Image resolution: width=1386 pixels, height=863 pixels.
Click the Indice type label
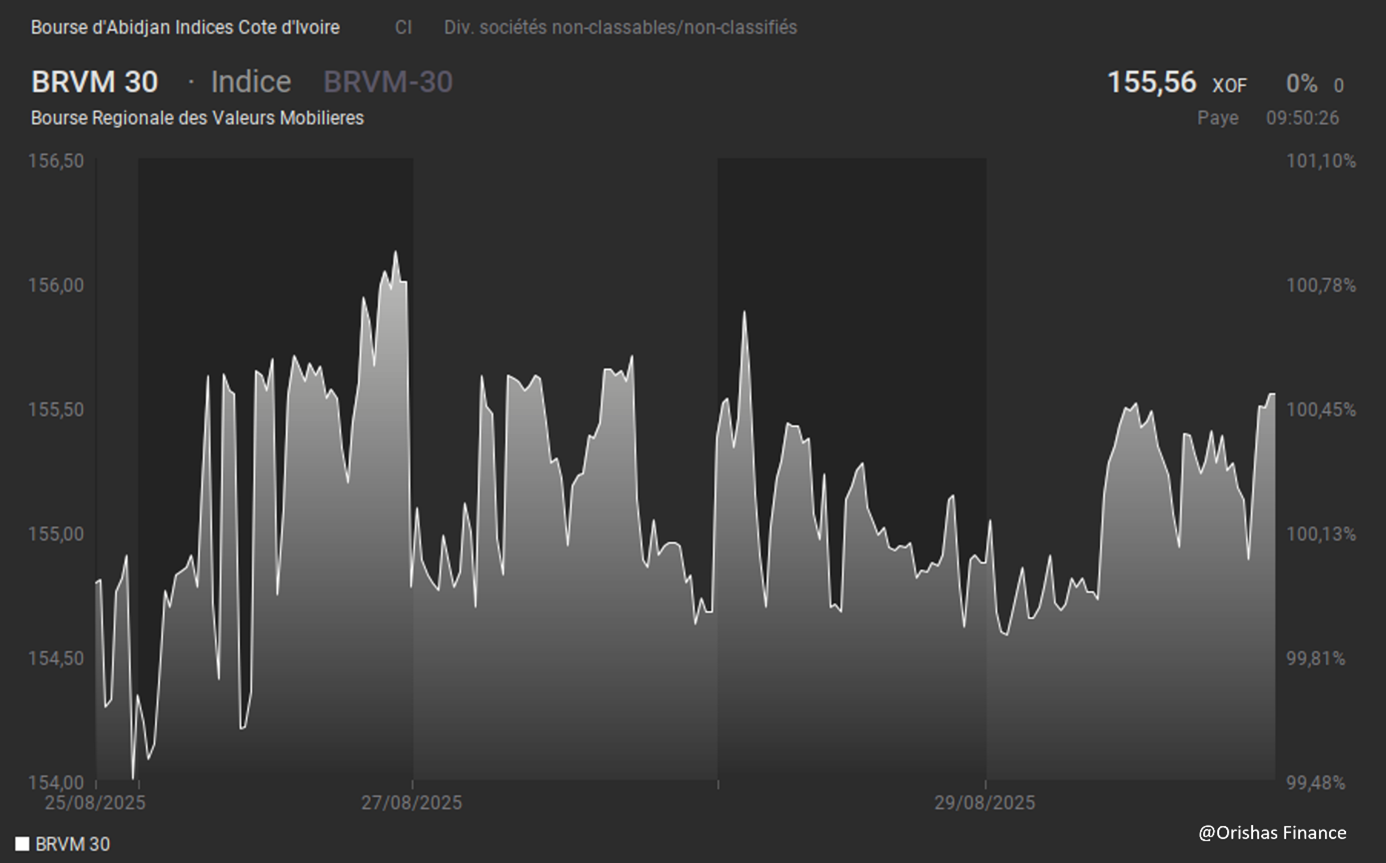coord(251,82)
